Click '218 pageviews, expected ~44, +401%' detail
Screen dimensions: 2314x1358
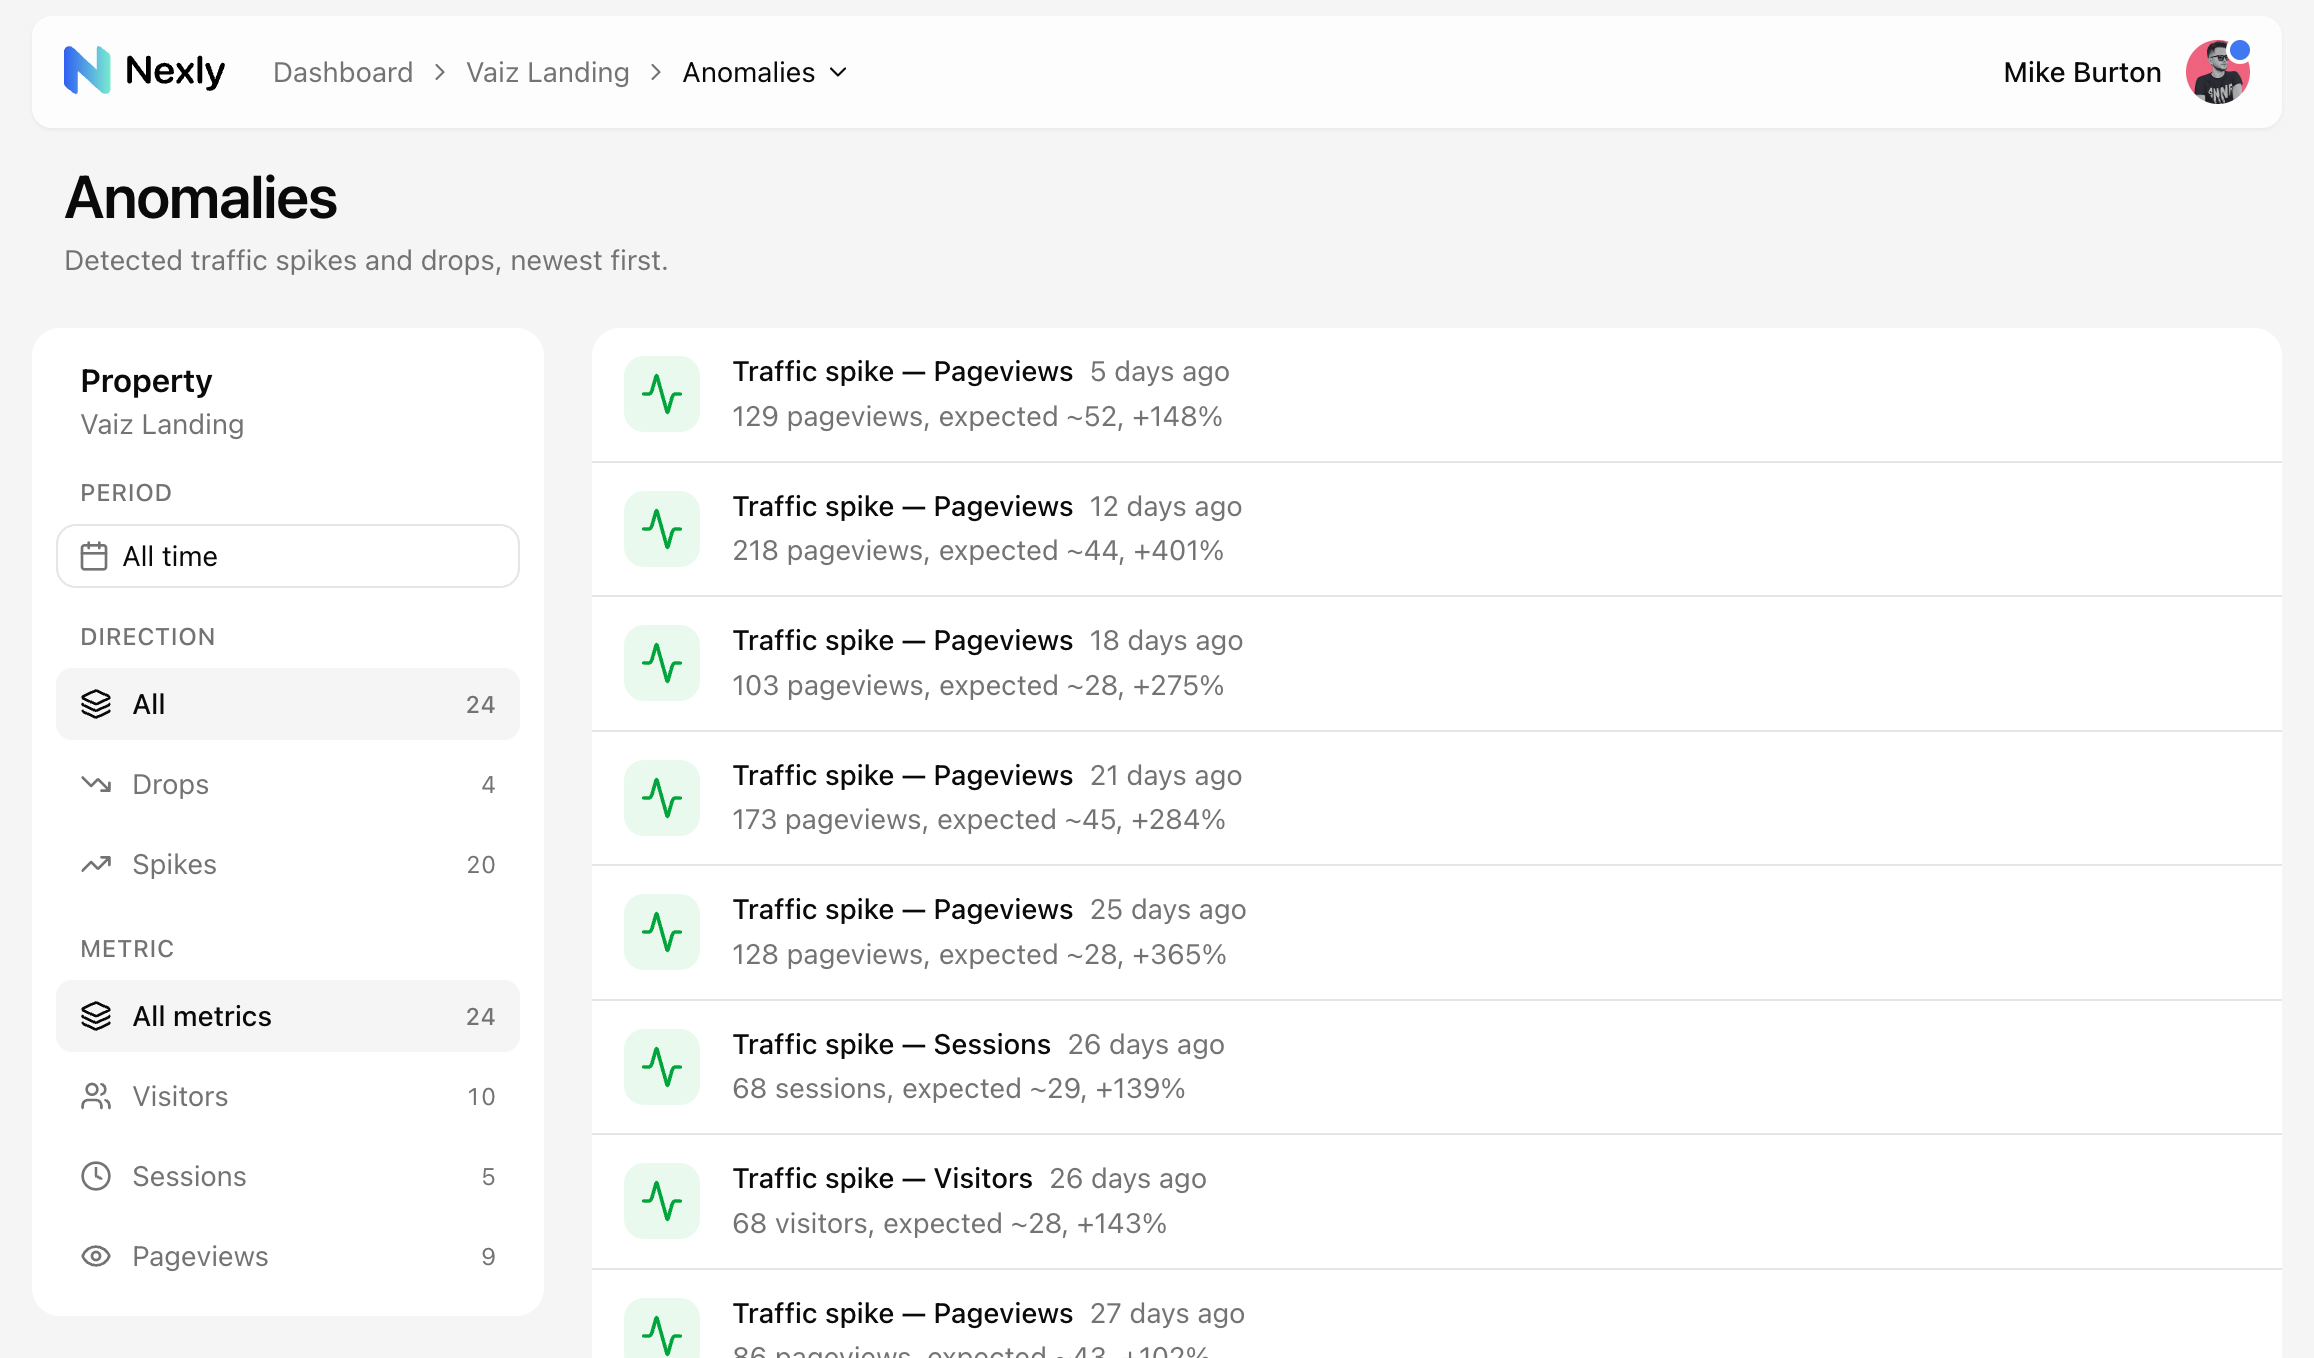coord(978,551)
